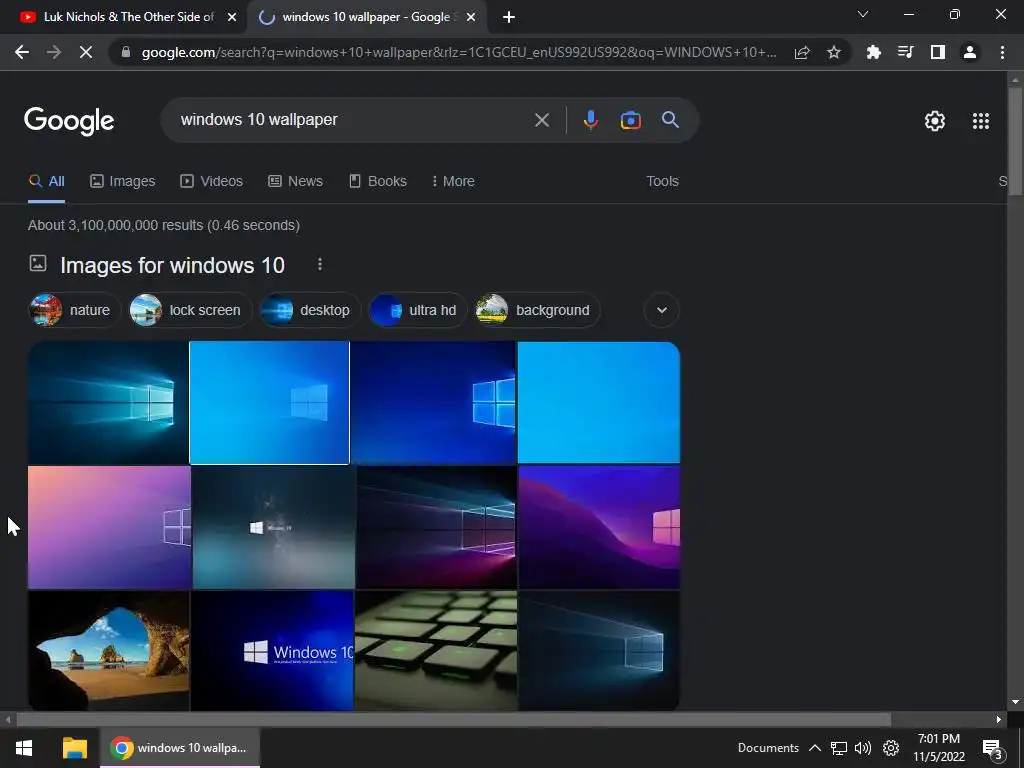Open pink purple gradient wallpaper thumbnail
Screen dimensions: 1024x768
pos(109,527)
